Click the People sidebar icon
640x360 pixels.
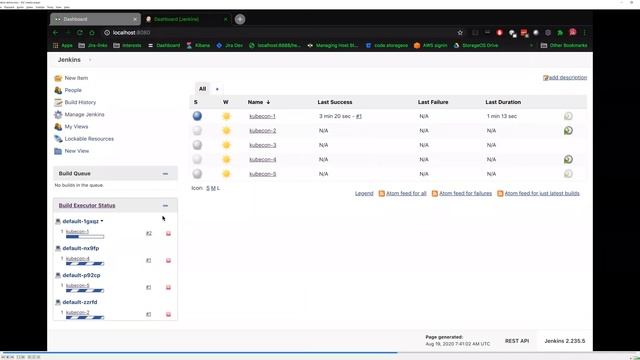(58, 90)
